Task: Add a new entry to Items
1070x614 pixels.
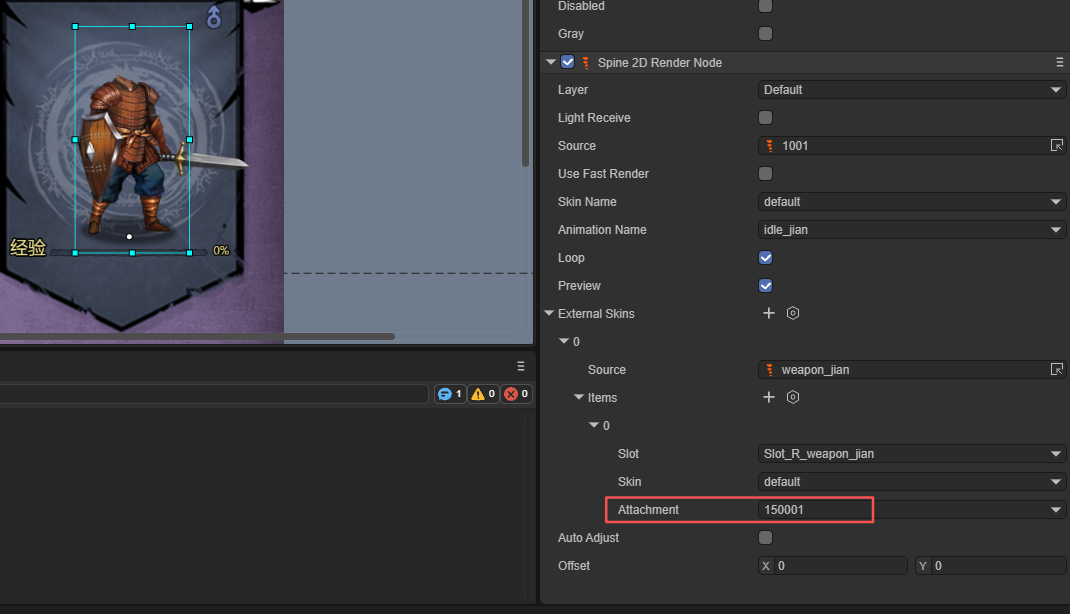Action: pyautogui.click(x=769, y=397)
